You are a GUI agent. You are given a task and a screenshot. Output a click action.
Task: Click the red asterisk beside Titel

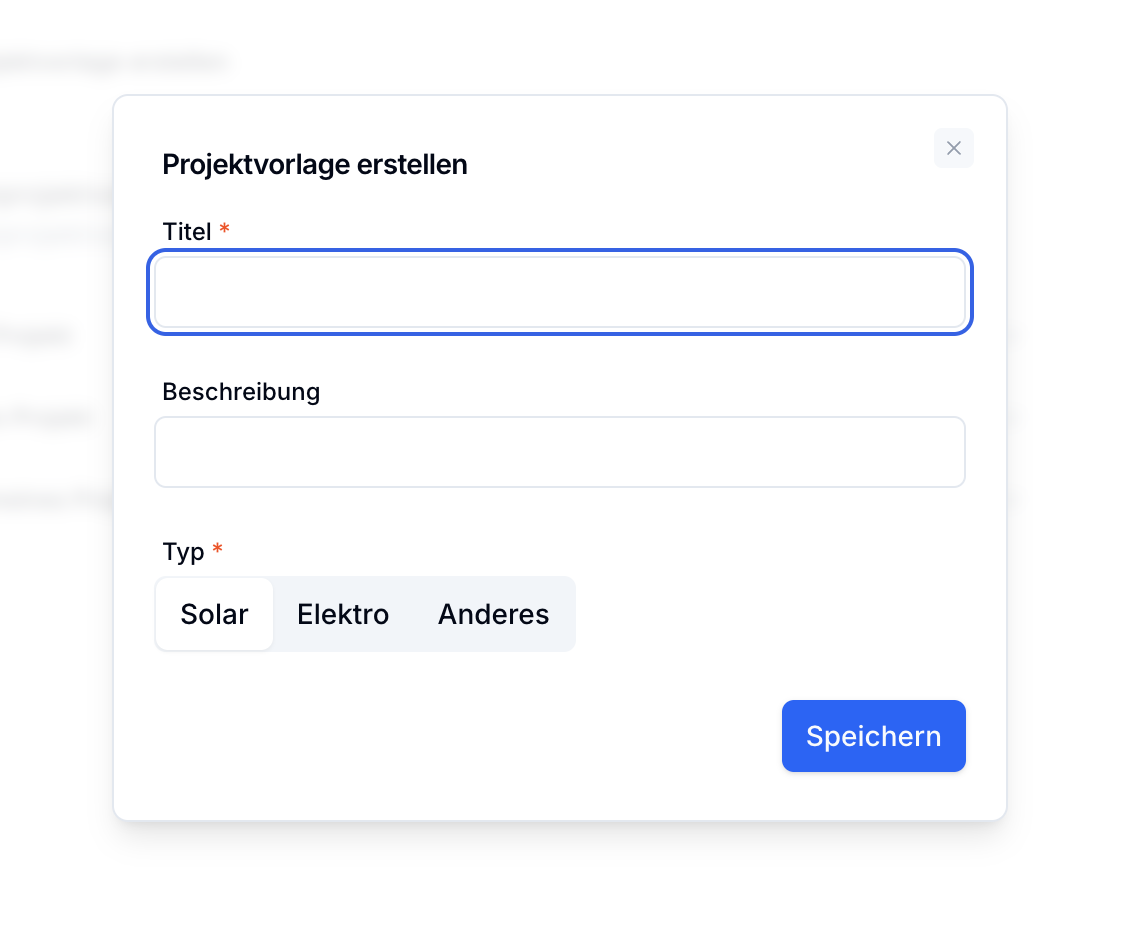[x=224, y=230]
